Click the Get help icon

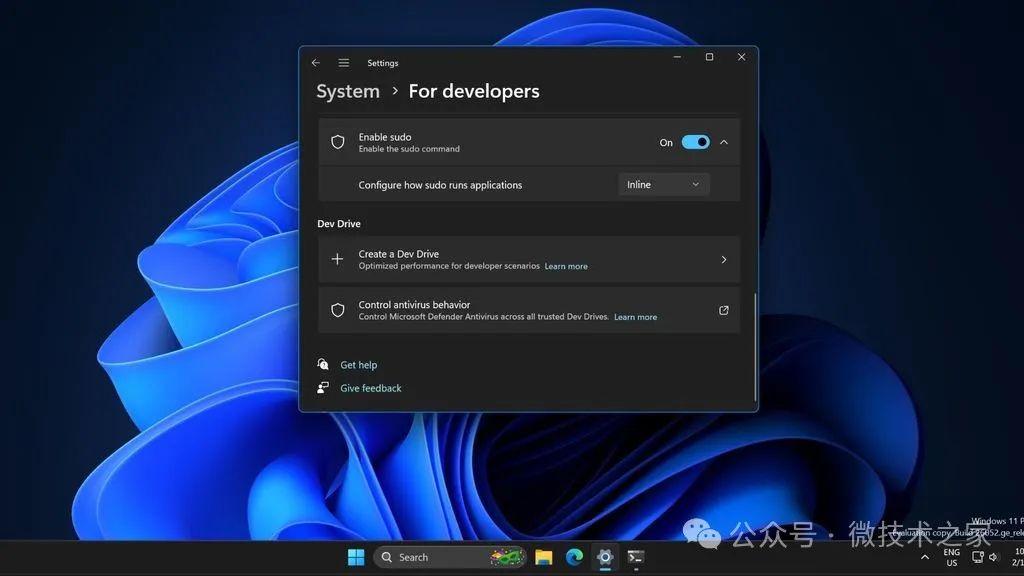coord(322,364)
